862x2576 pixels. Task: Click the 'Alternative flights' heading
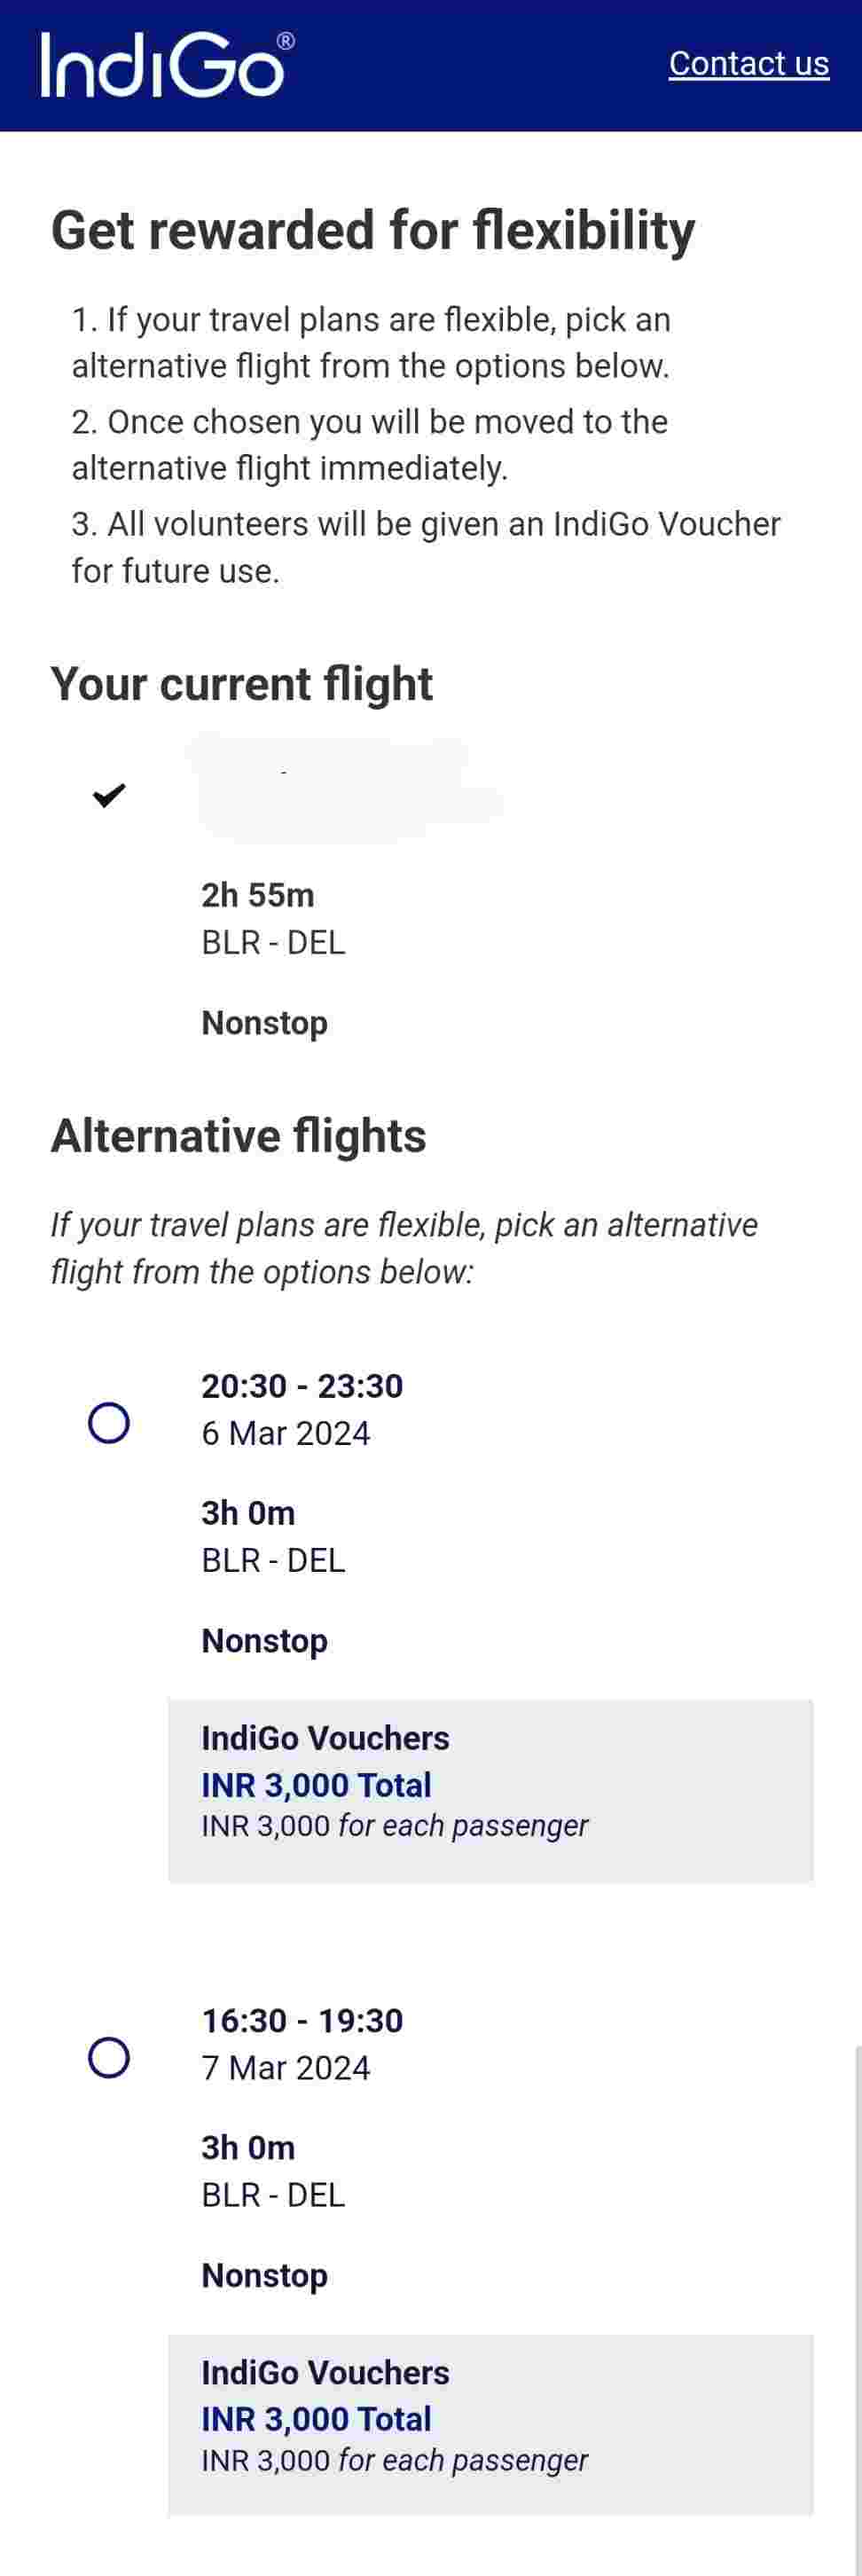click(x=239, y=1136)
